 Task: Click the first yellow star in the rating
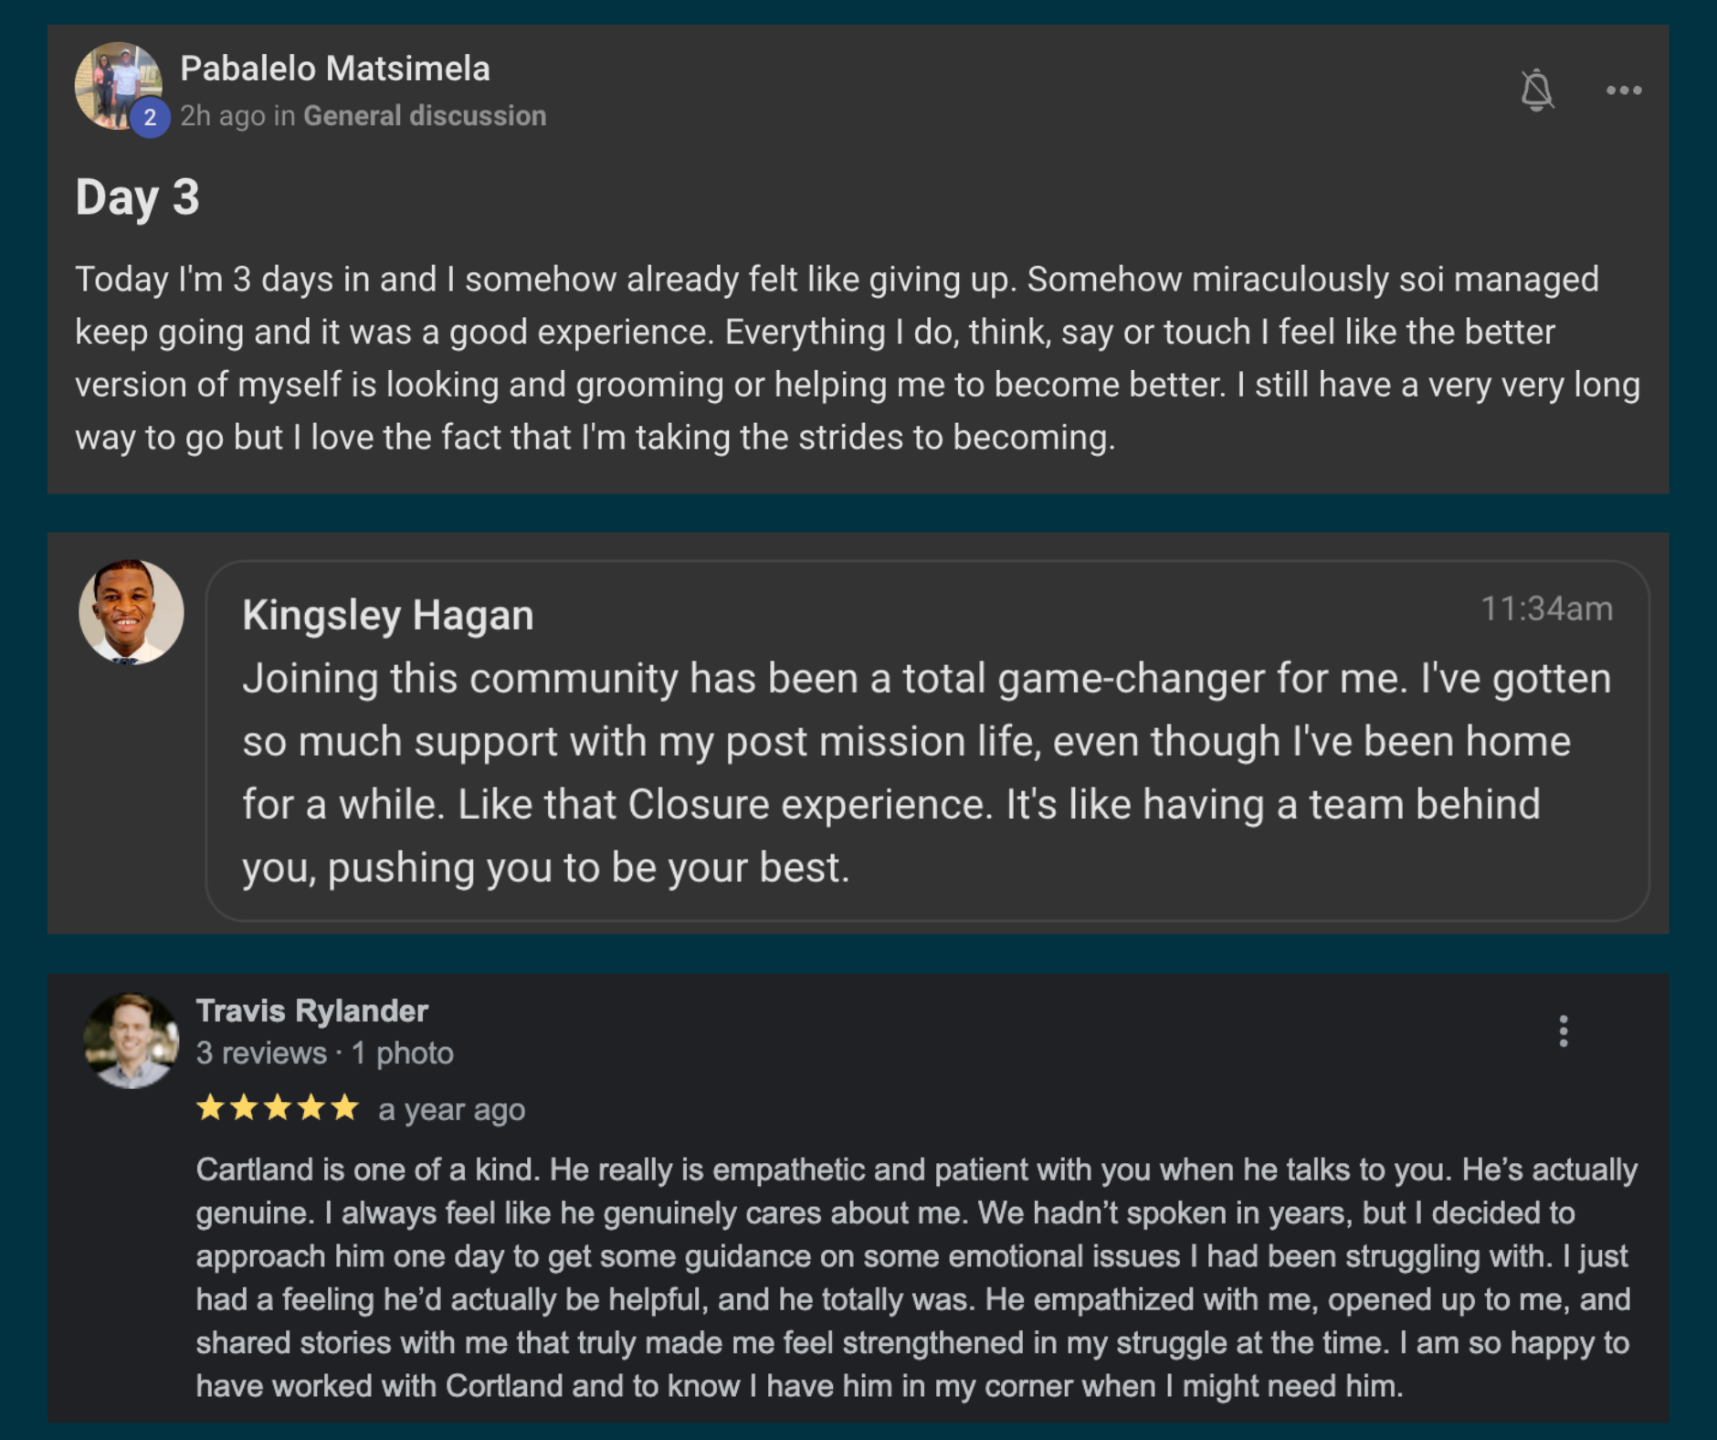210,1108
